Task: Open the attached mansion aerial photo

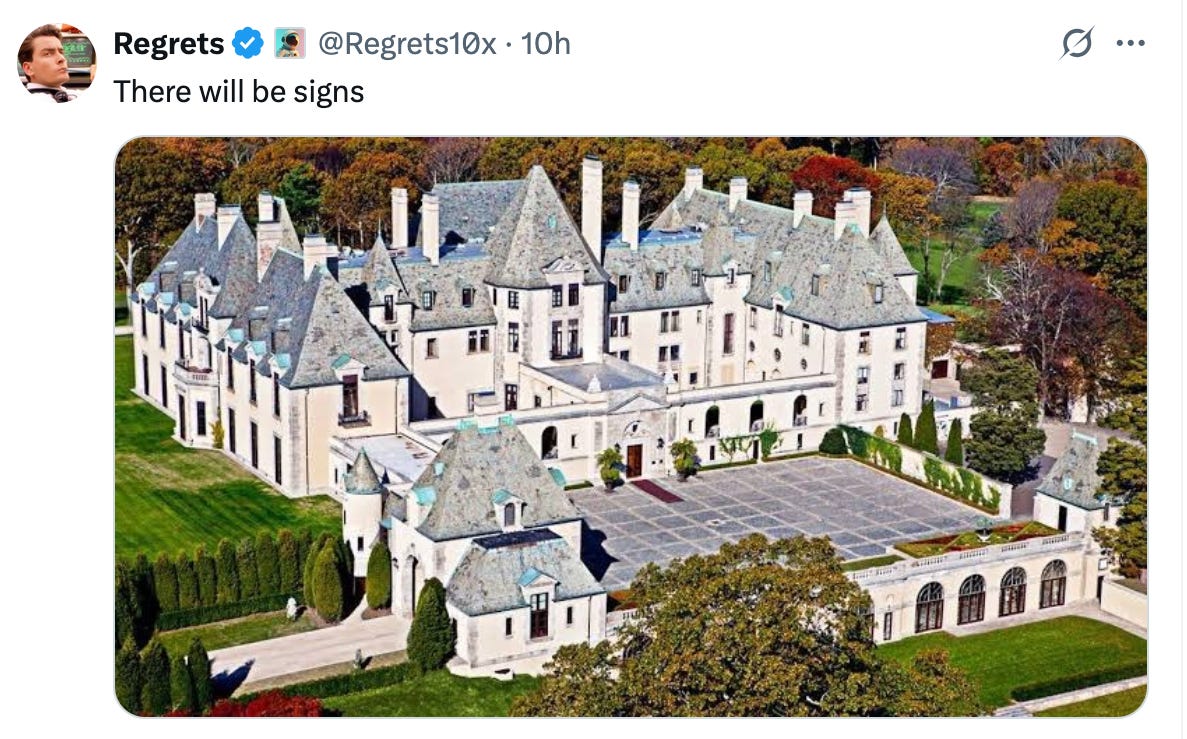Action: click(x=631, y=426)
